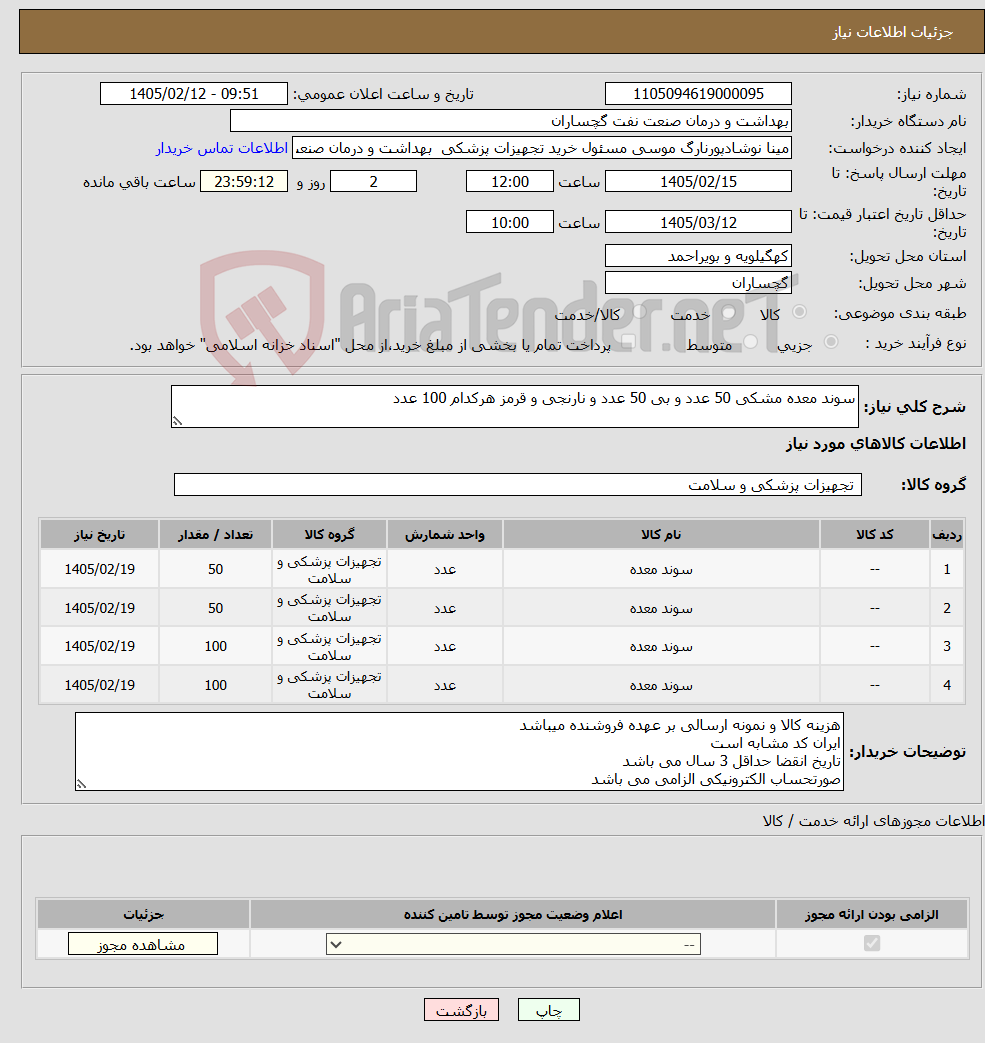The image size is (985, 1043).
Task: Select the خدمت radio button
Action: pyautogui.click(x=728, y=313)
